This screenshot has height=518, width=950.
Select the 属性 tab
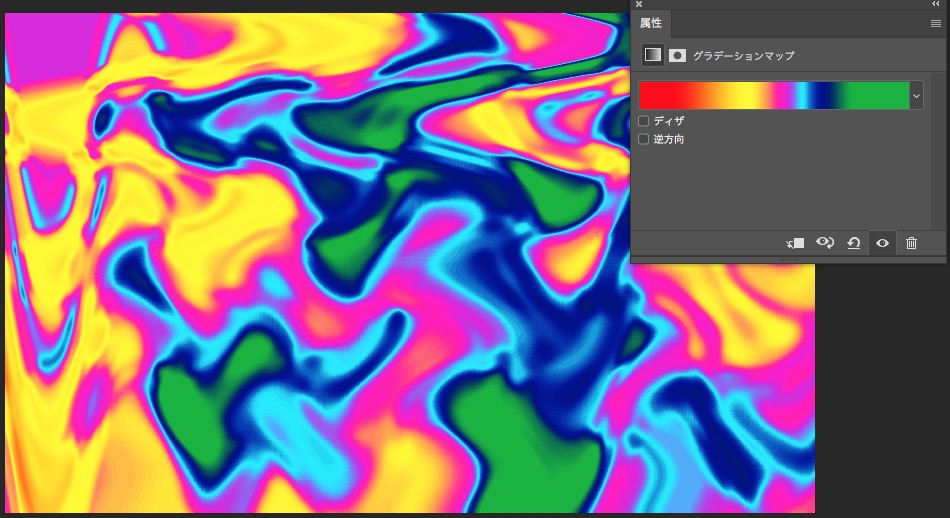click(x=651, y=23)
